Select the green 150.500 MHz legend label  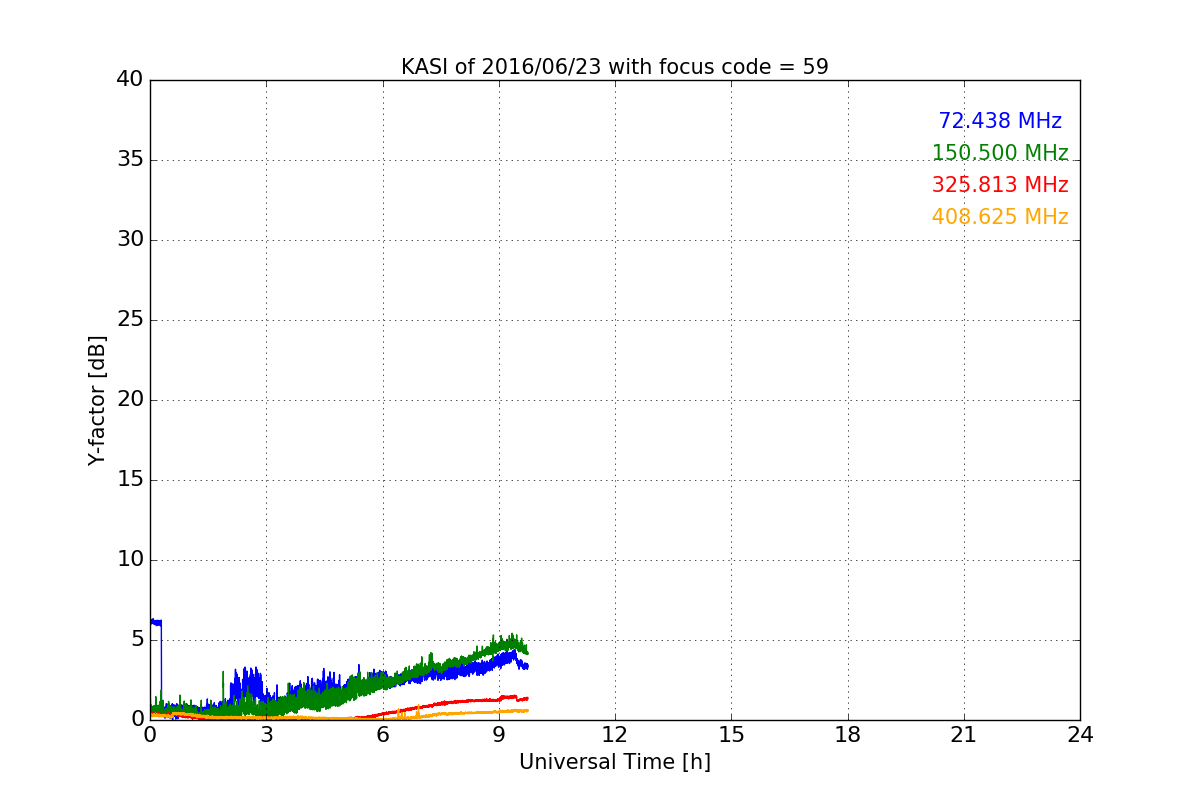click(1000, 153)
